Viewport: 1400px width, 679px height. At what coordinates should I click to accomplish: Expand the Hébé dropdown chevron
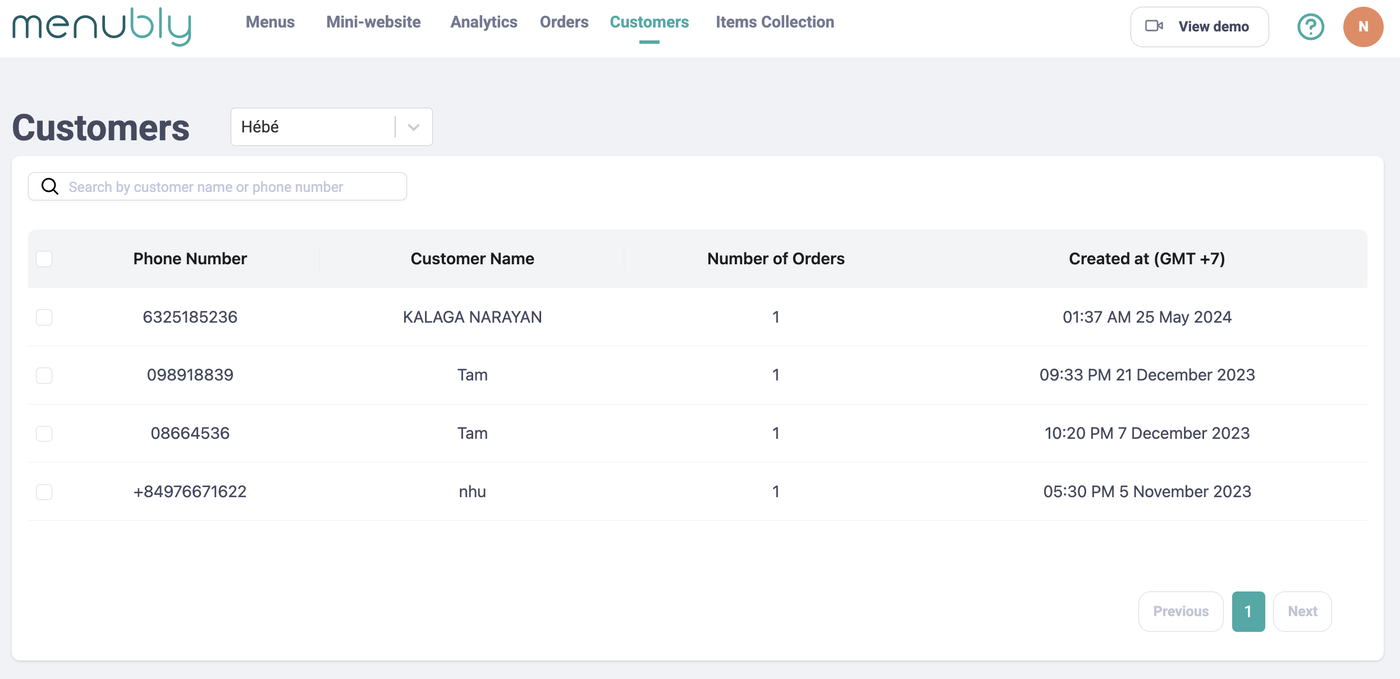414,127
